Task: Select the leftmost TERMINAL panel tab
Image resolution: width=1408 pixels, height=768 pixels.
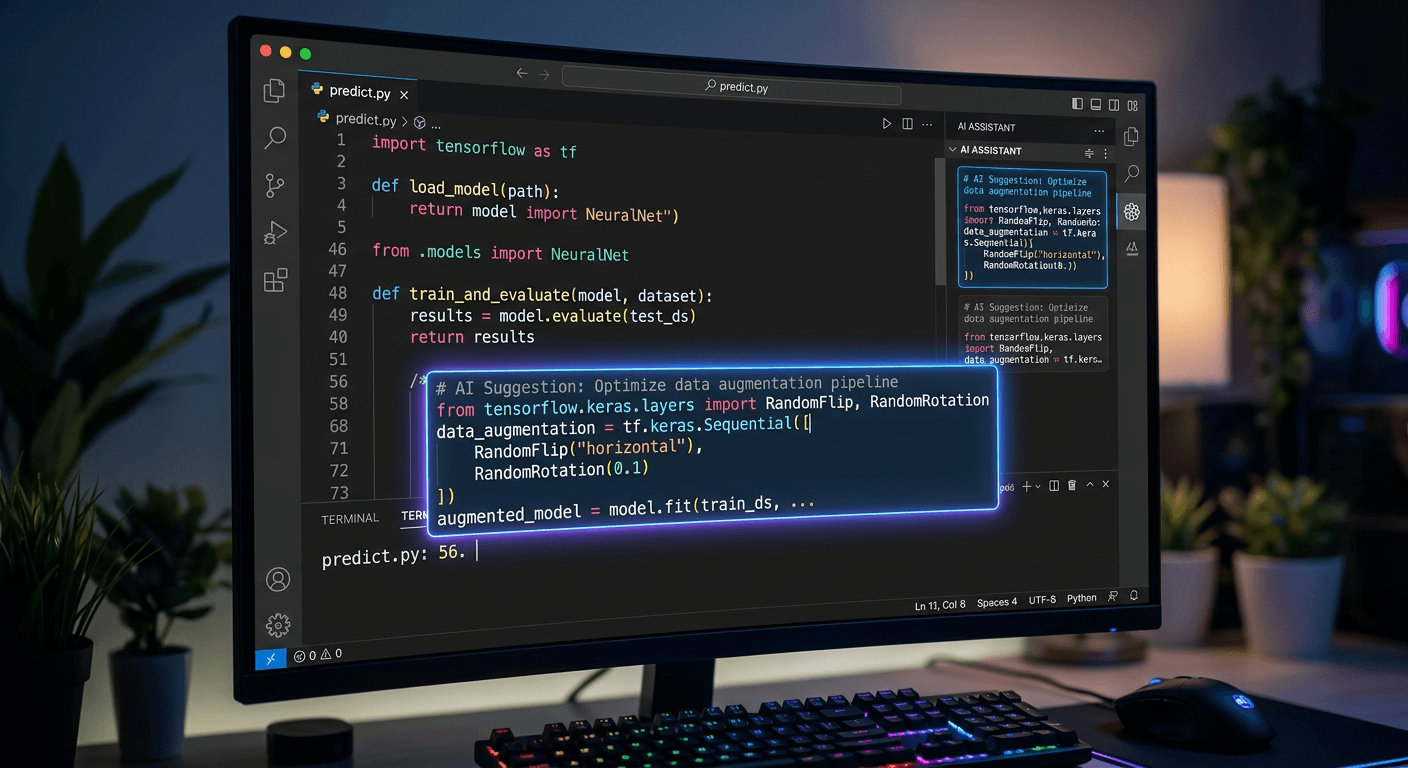Action: click(350, 519)
